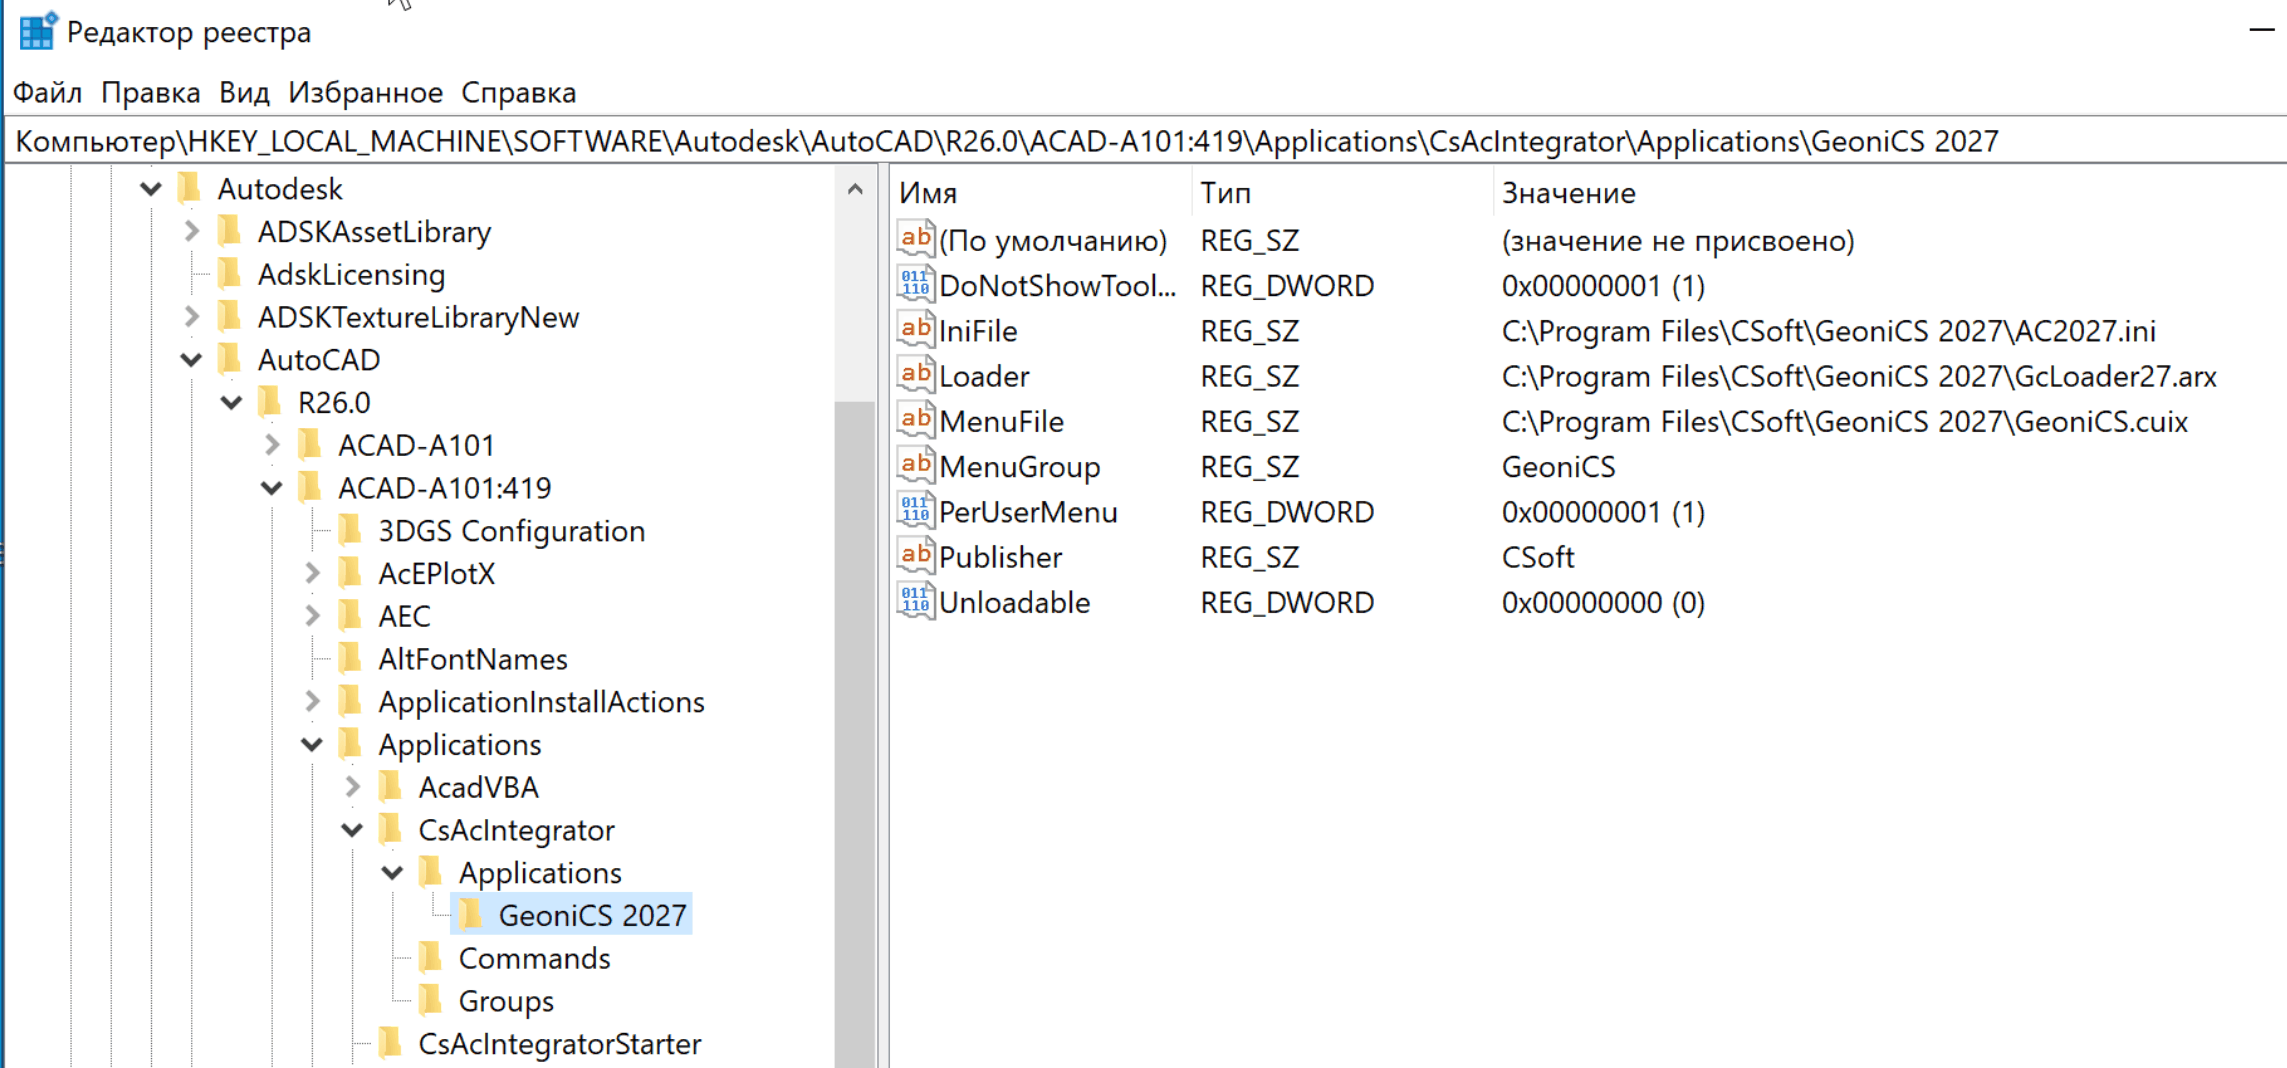Screen dimensions: 2287x1068
Task: Sort values by the Тип column header
Action: coord(1341,192)
